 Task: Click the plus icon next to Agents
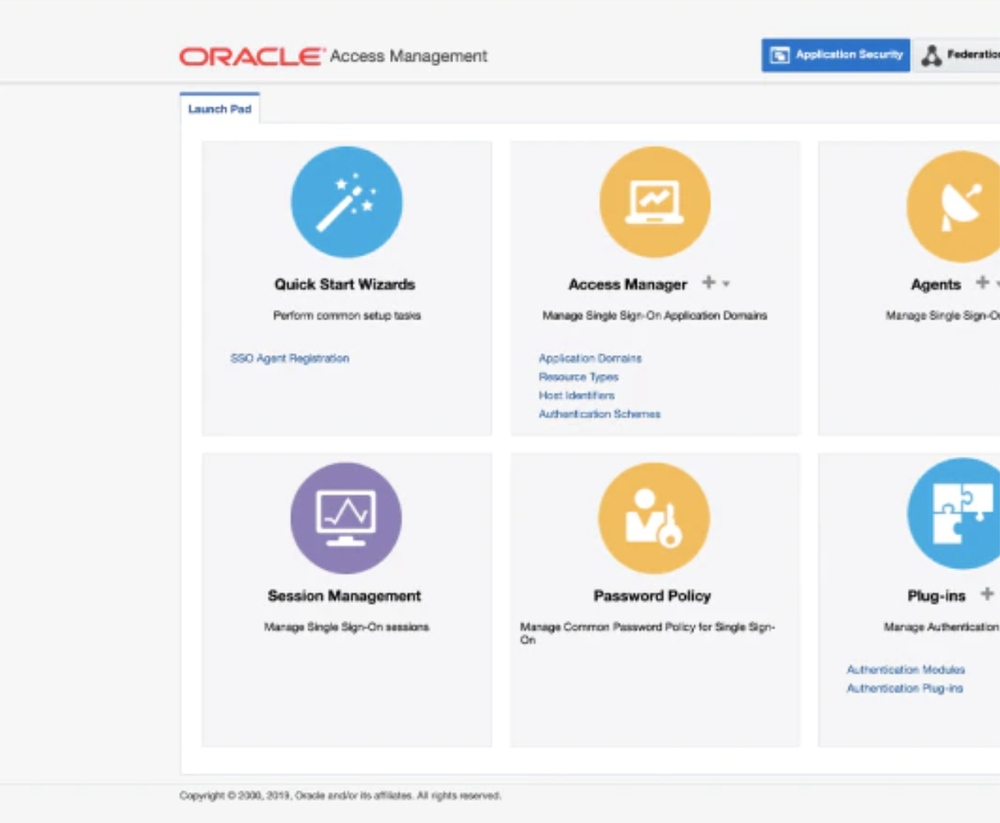tap(982, 282)
